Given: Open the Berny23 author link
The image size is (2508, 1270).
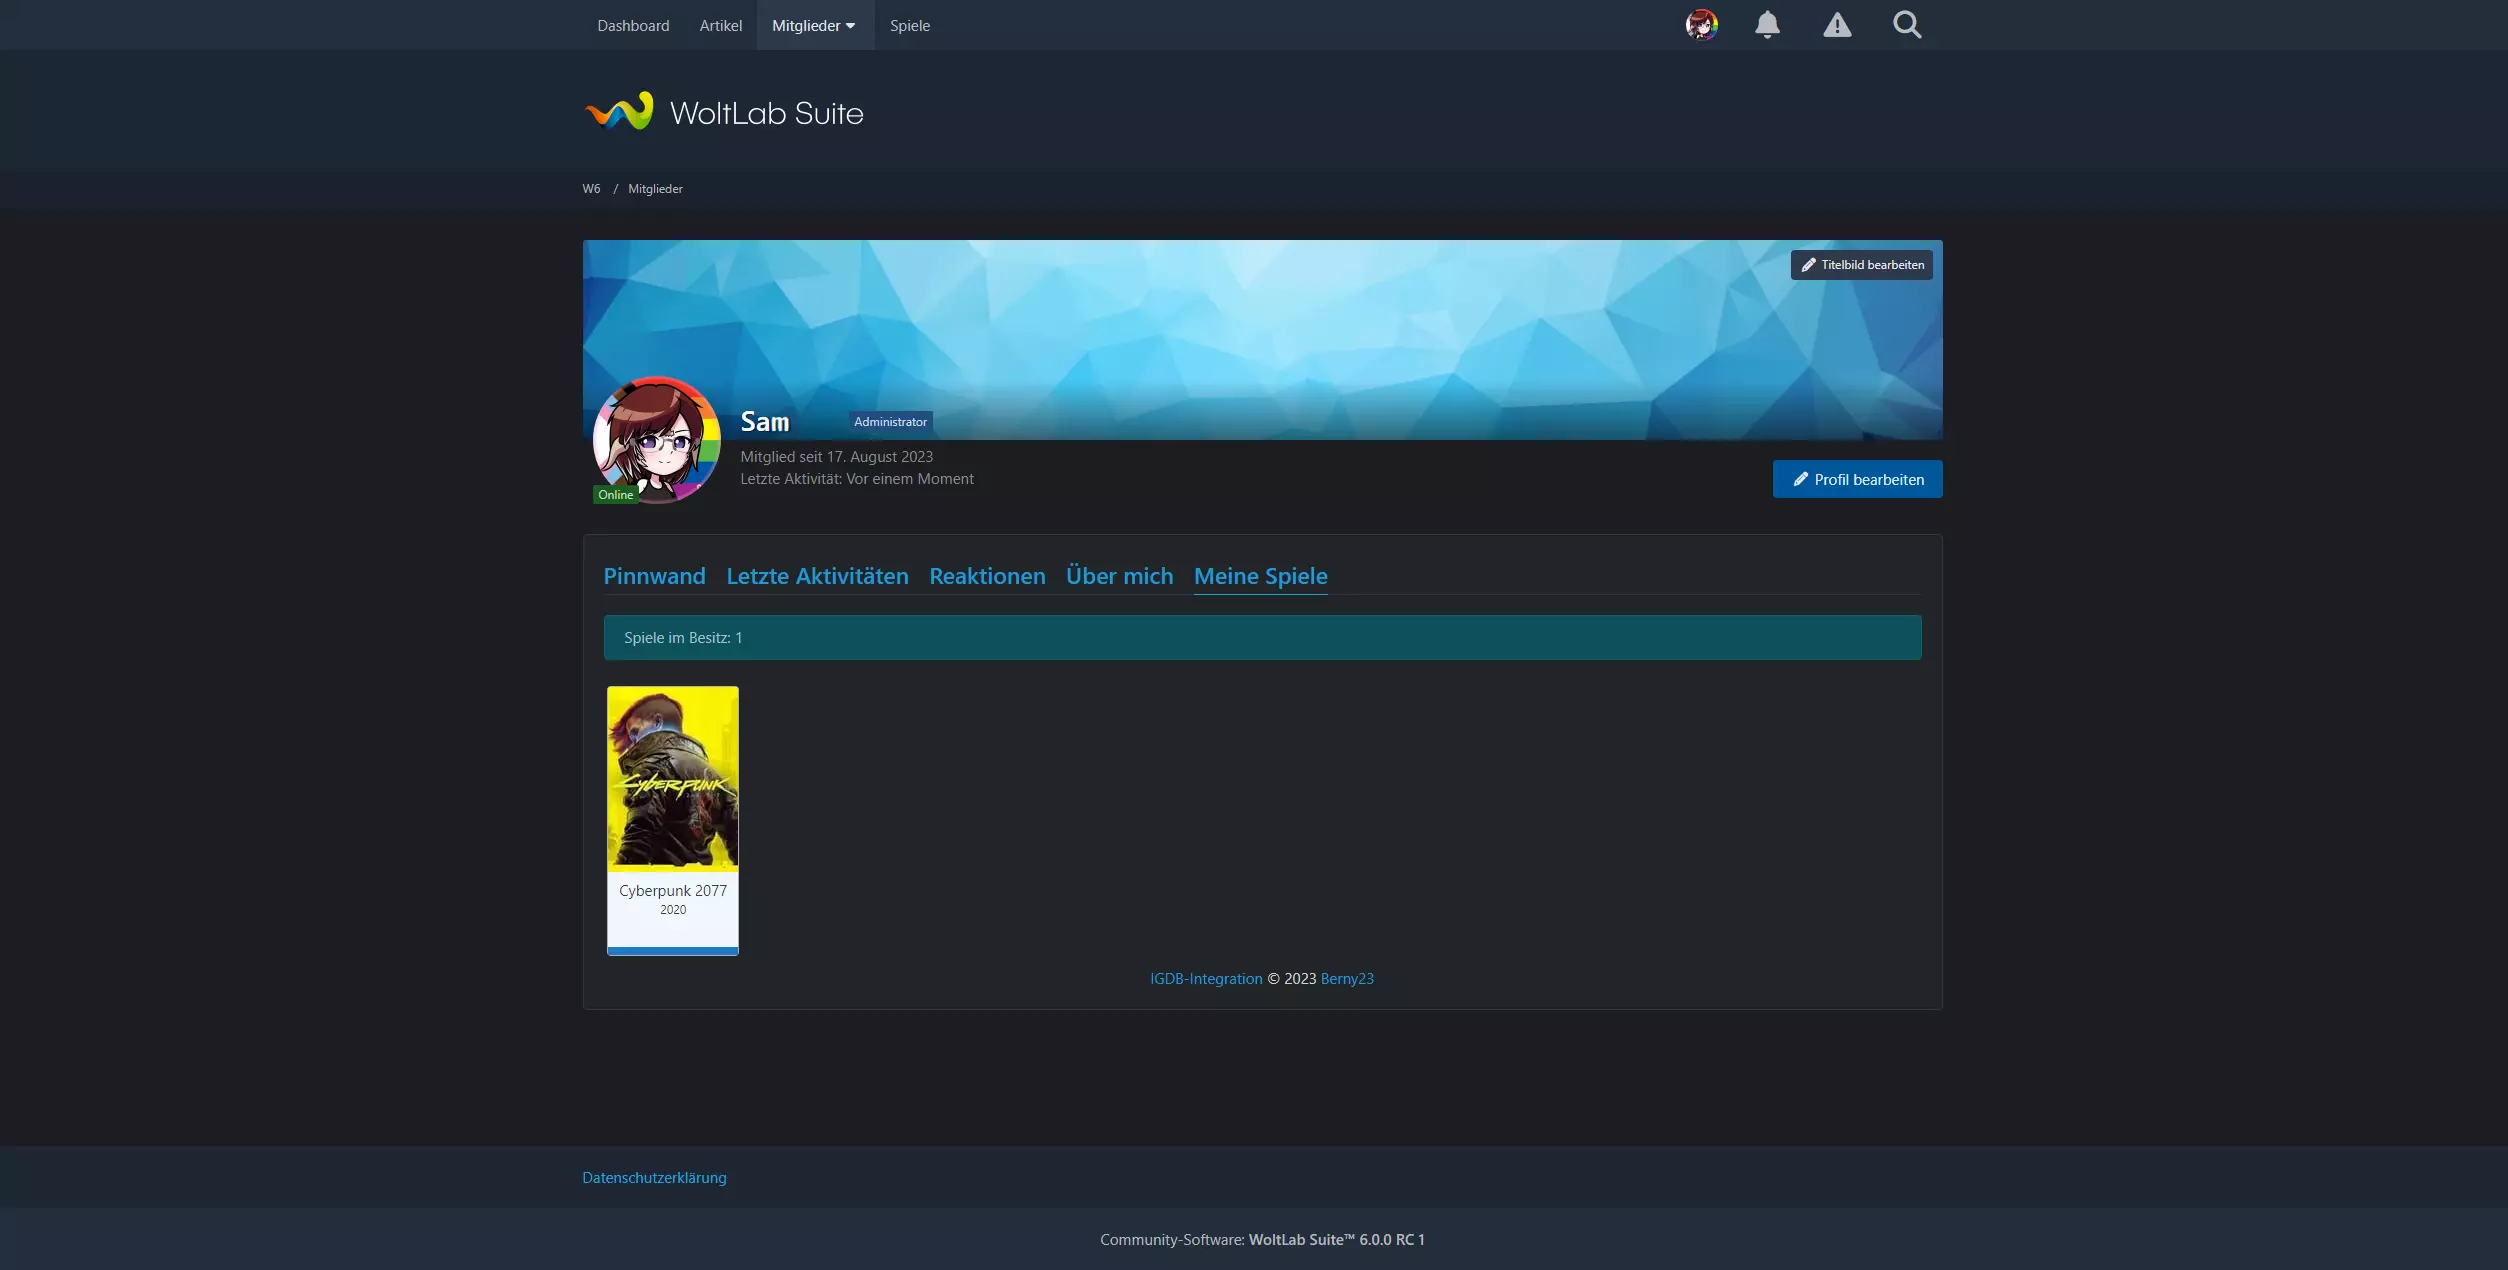Looking at the screenshot, I should [x=1347, y=979].
